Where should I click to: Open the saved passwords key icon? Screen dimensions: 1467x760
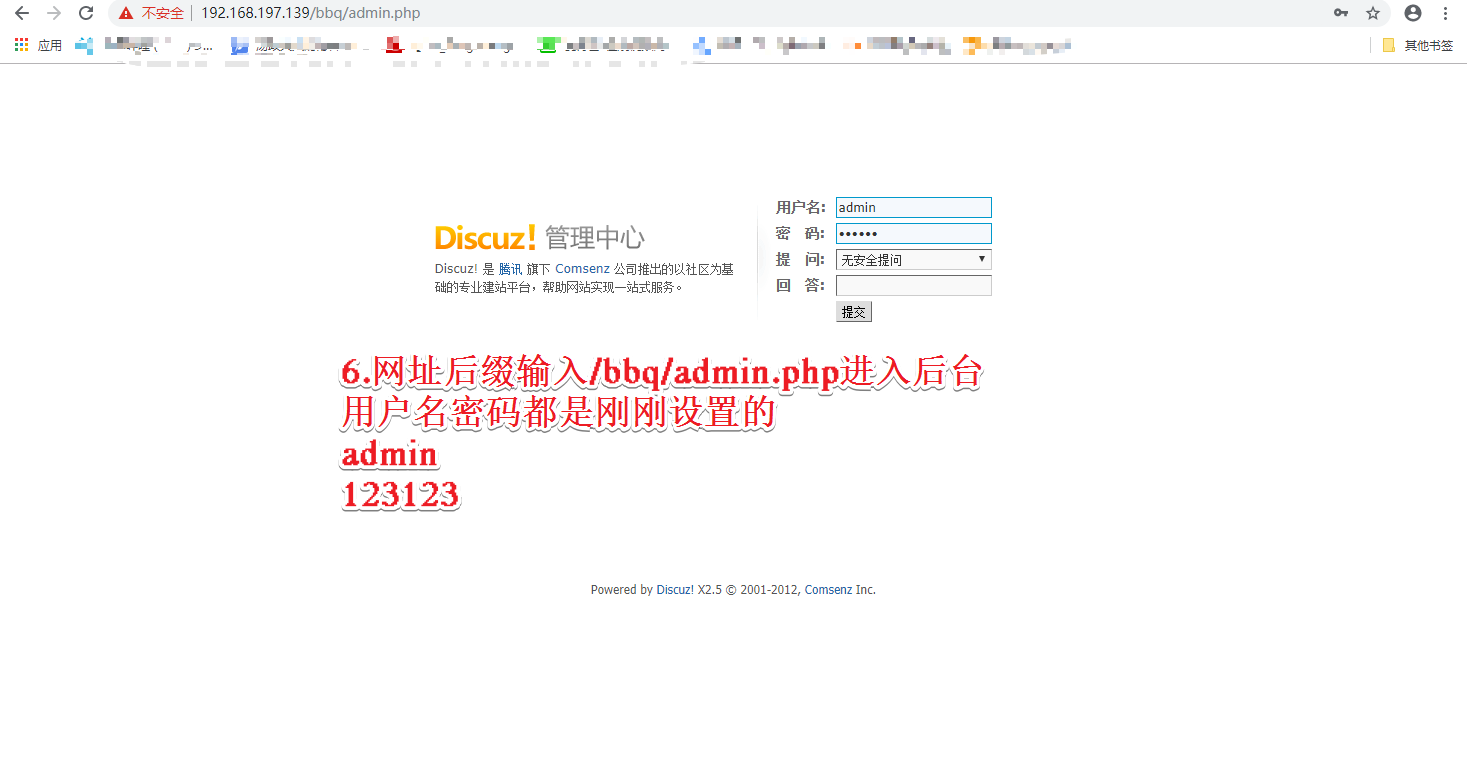[x=1341, y=13]
